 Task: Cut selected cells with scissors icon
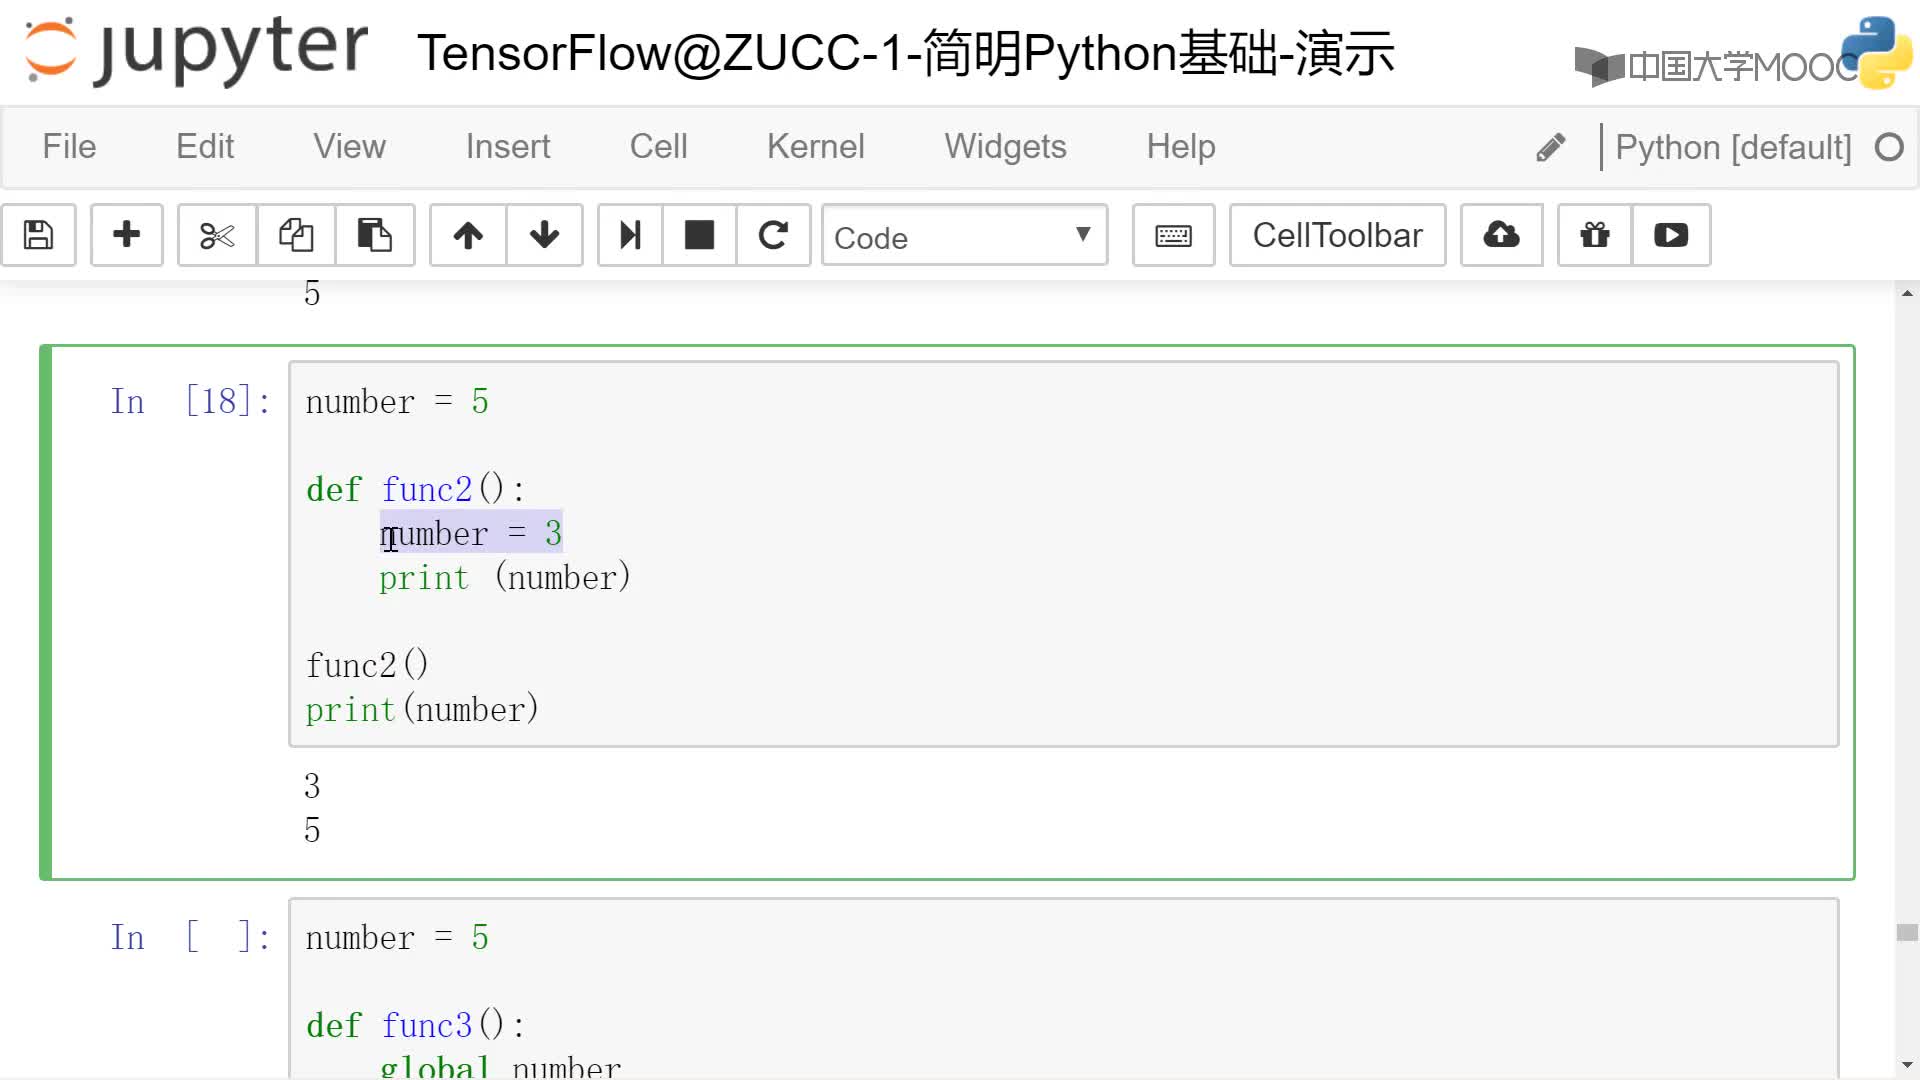217,236
